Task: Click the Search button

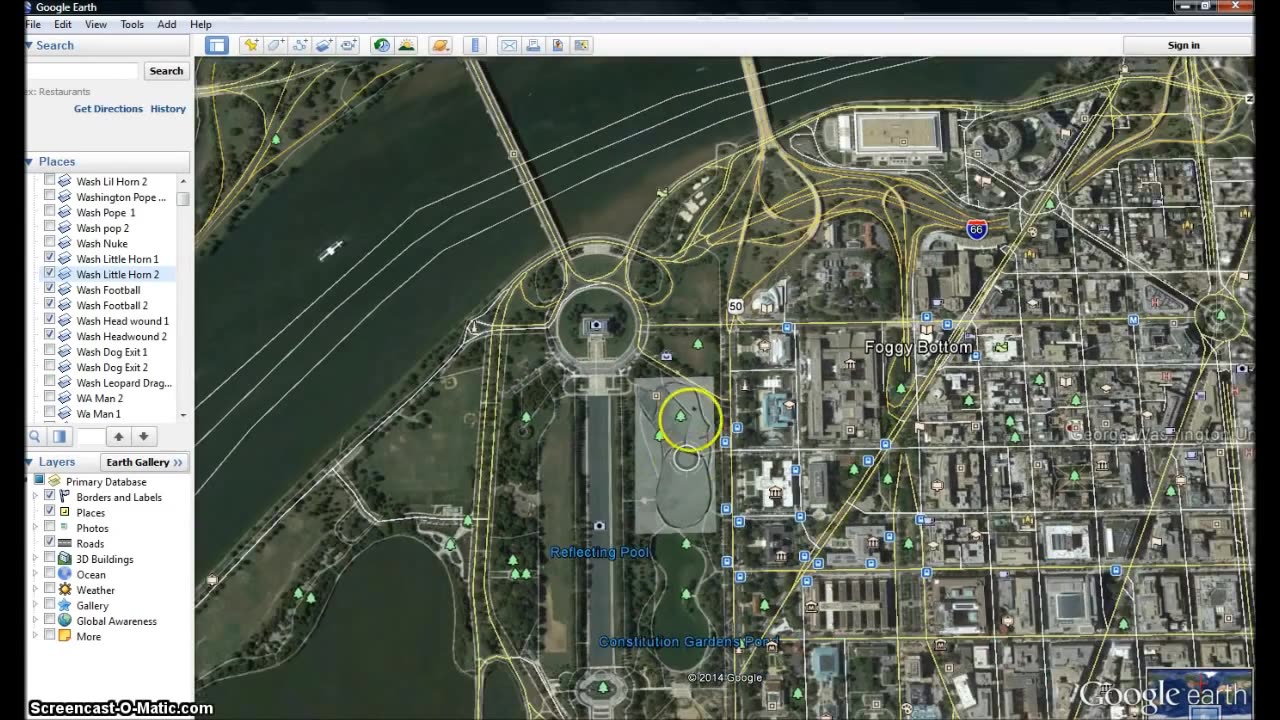Action: tap(166, 71)
